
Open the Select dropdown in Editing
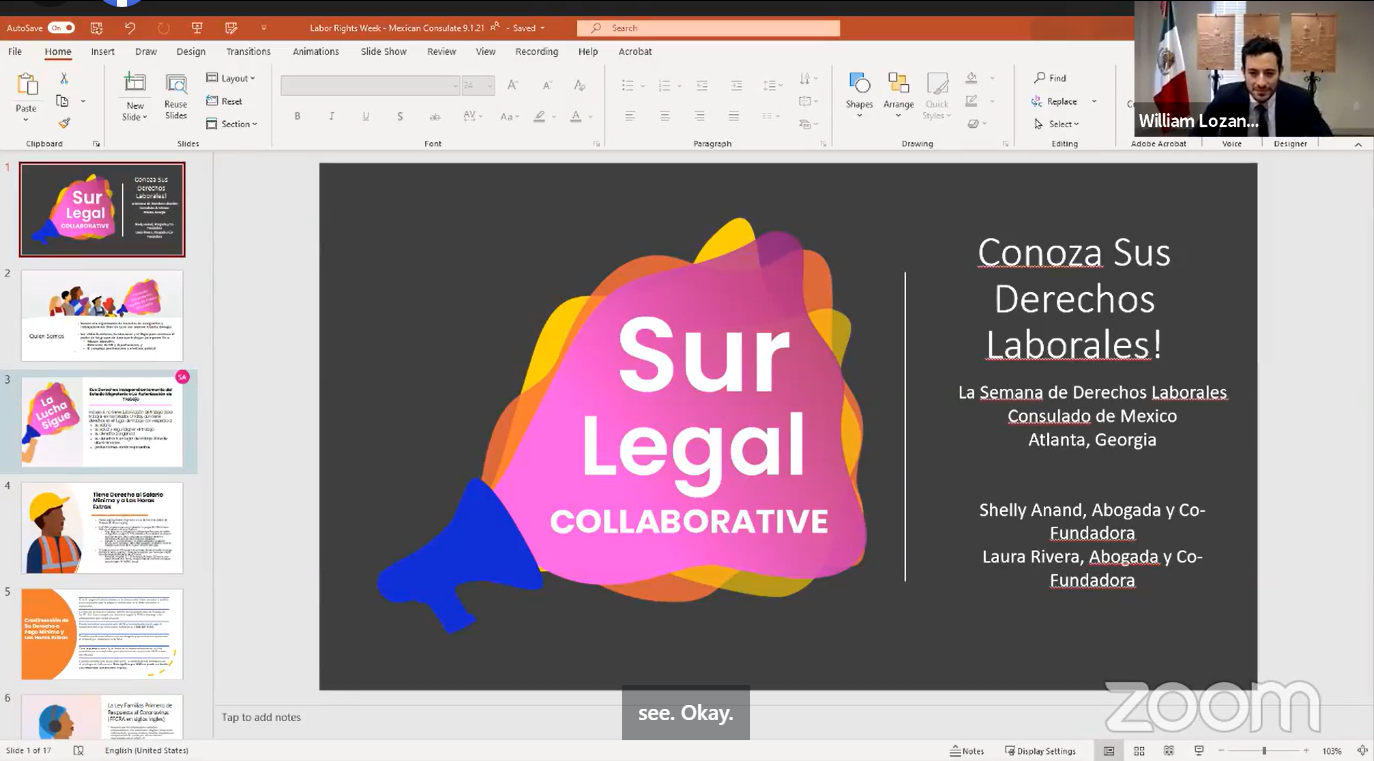tap(1056, 124)
